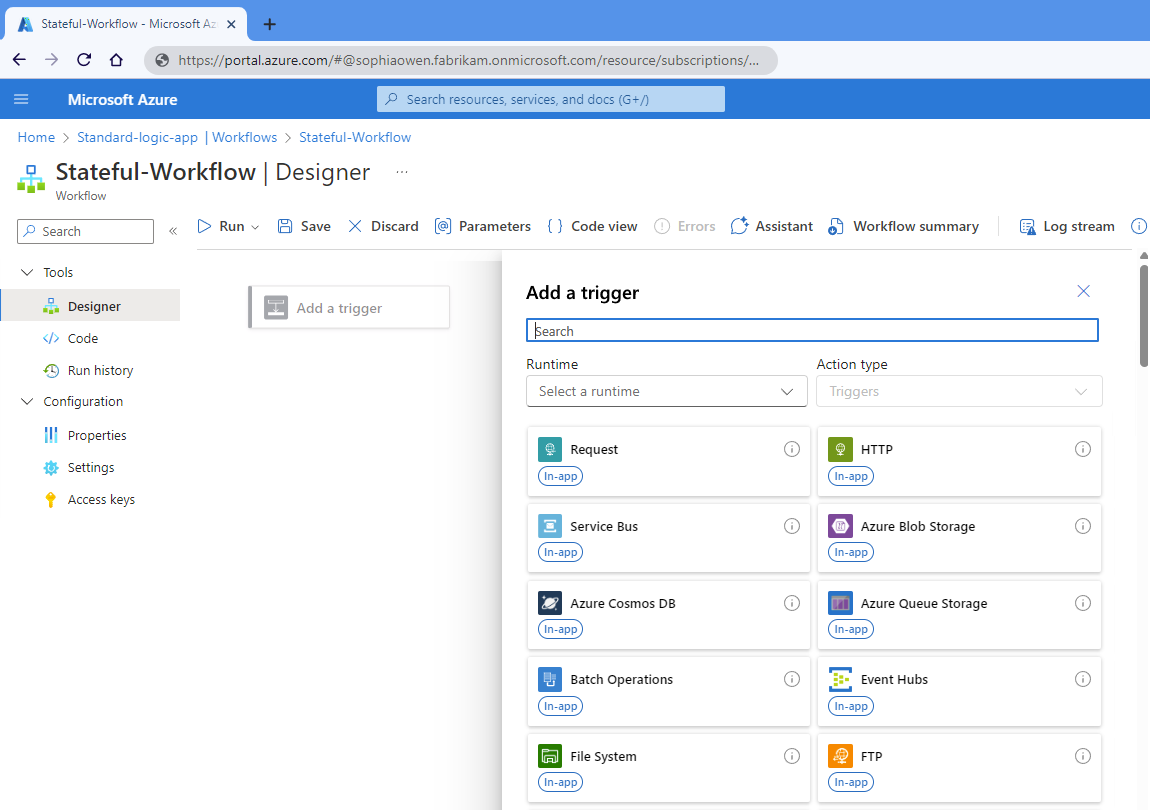This screenshot has width=1150, height=810.
Task: Open Code view from the toolbar
Action: tap(593, 226)
